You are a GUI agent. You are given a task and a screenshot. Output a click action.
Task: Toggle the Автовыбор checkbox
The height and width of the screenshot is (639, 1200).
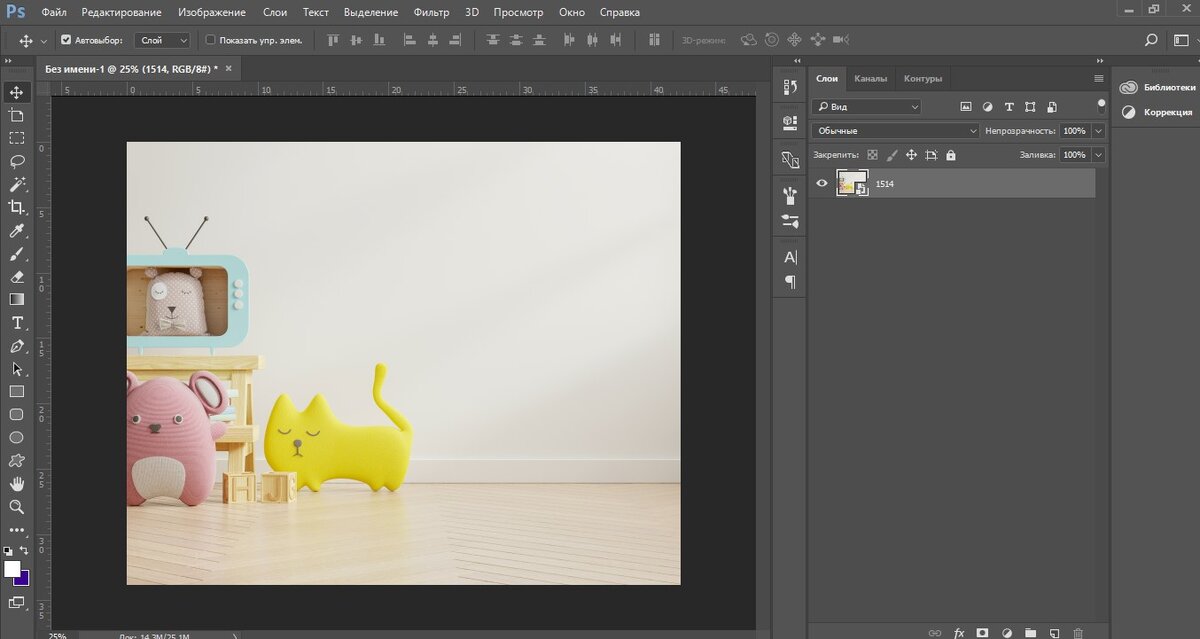66,40
